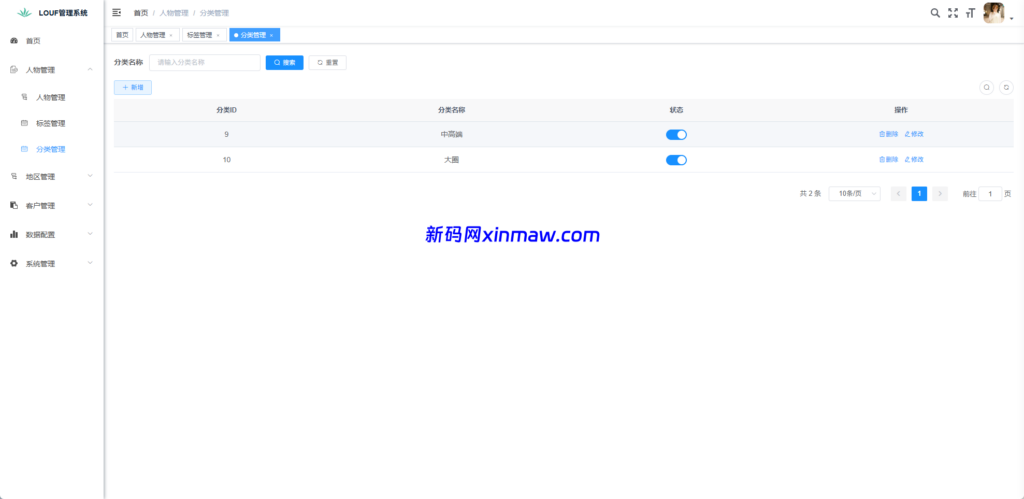This screenshot has height=499, width=1024.
Task: Click the 人物管理 parent menu icon
Action: point(14,69)
